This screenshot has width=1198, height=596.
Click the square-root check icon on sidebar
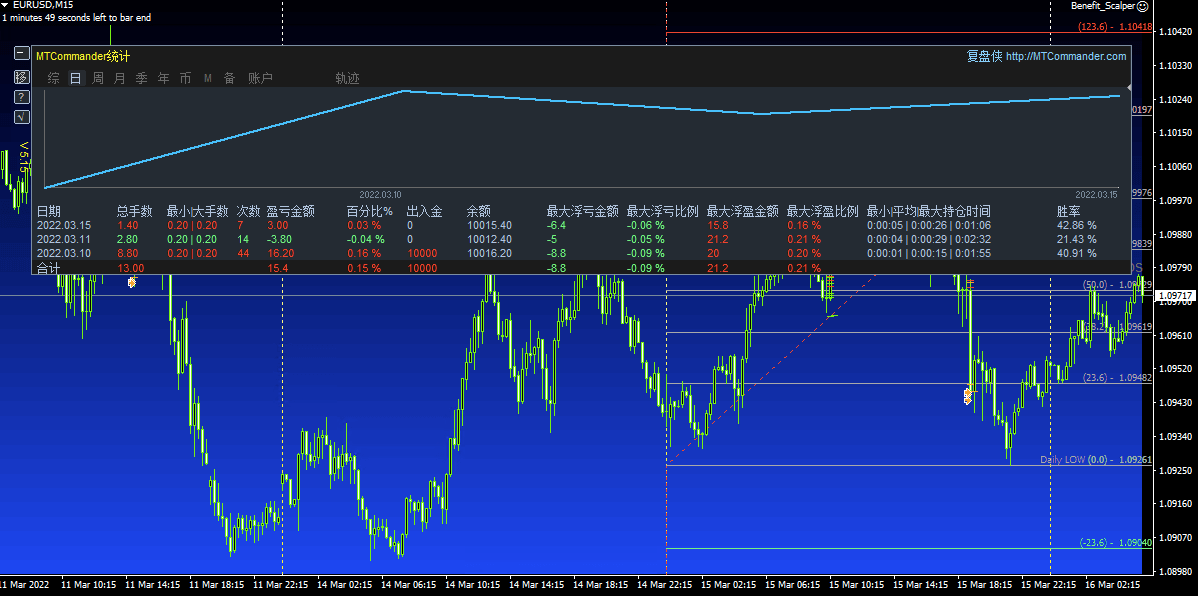click(21, 116)
